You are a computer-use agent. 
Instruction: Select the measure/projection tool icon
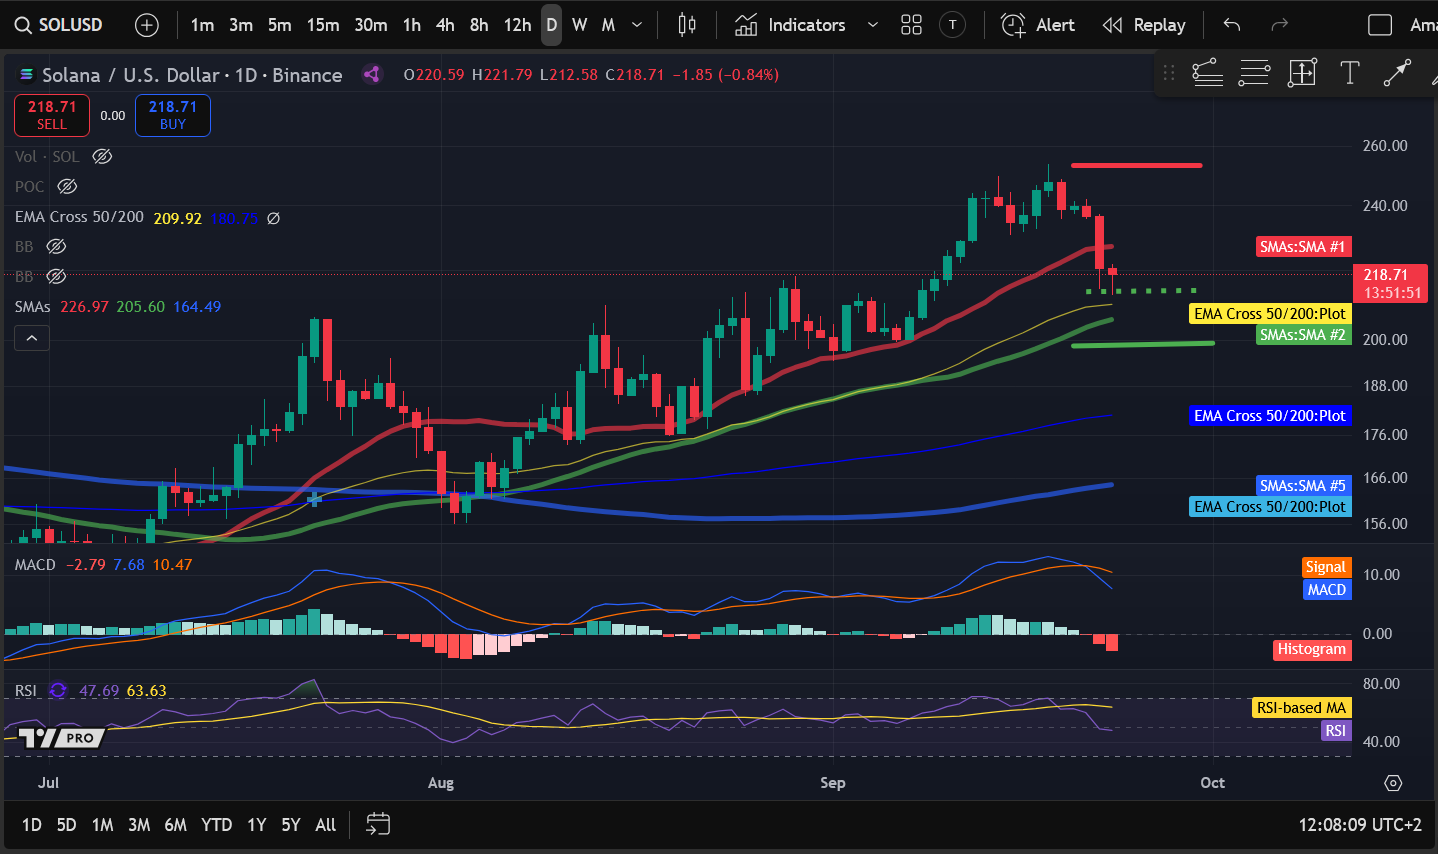1302,72
